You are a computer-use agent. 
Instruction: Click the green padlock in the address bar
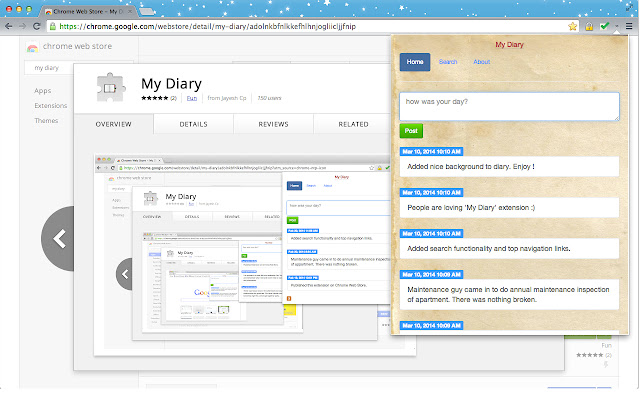[x=53, y=27]
